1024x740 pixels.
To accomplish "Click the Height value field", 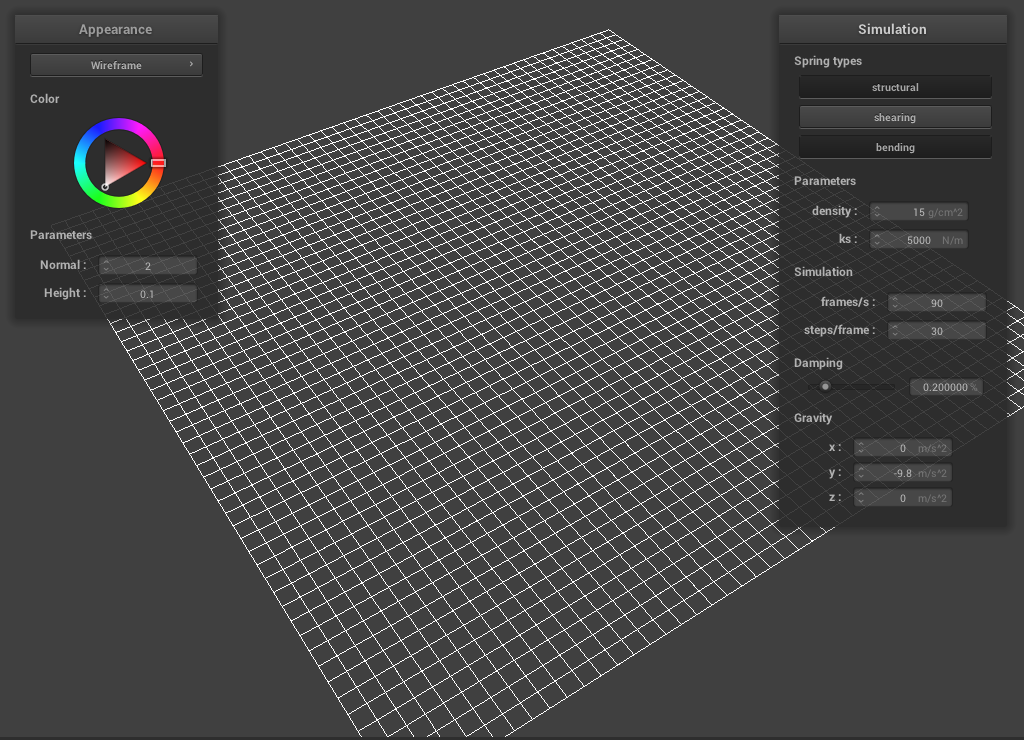I will [148, 294].
